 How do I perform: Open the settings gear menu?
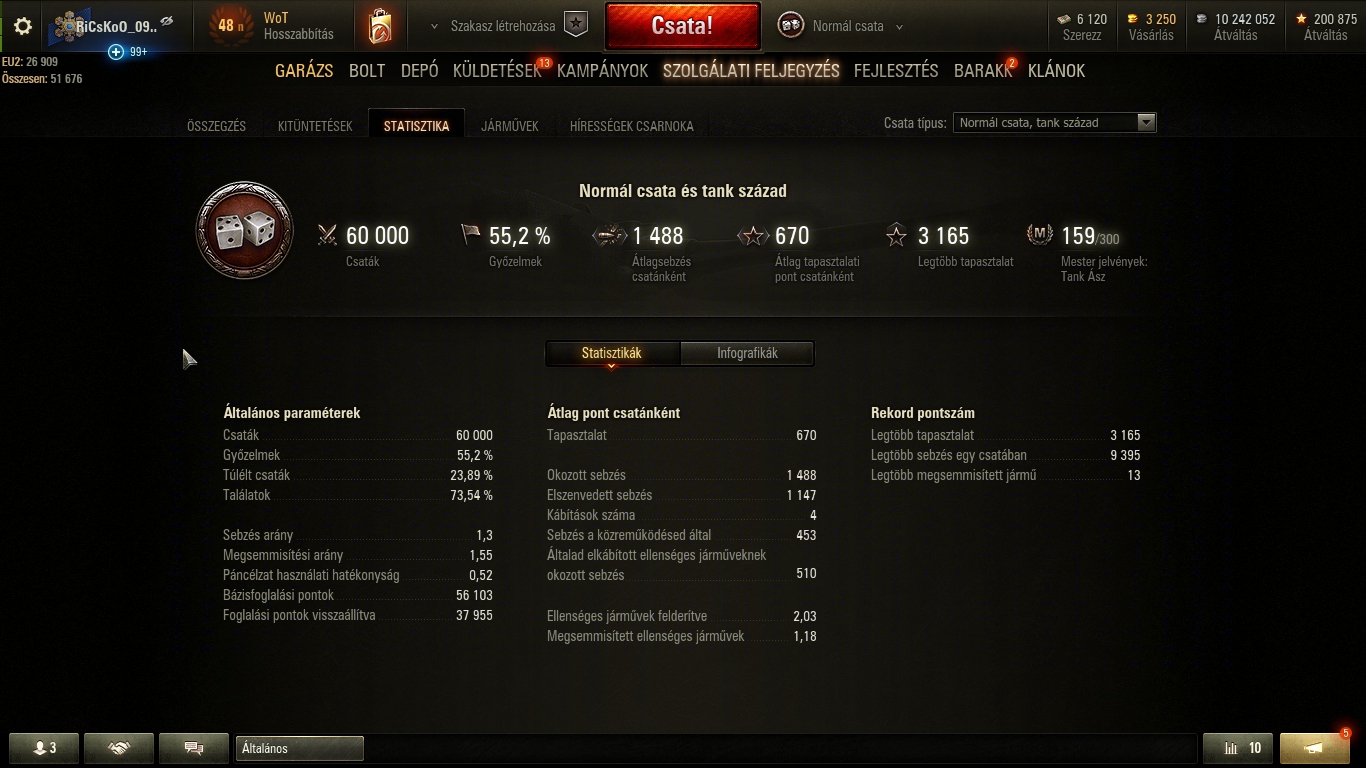pos(22,26)
